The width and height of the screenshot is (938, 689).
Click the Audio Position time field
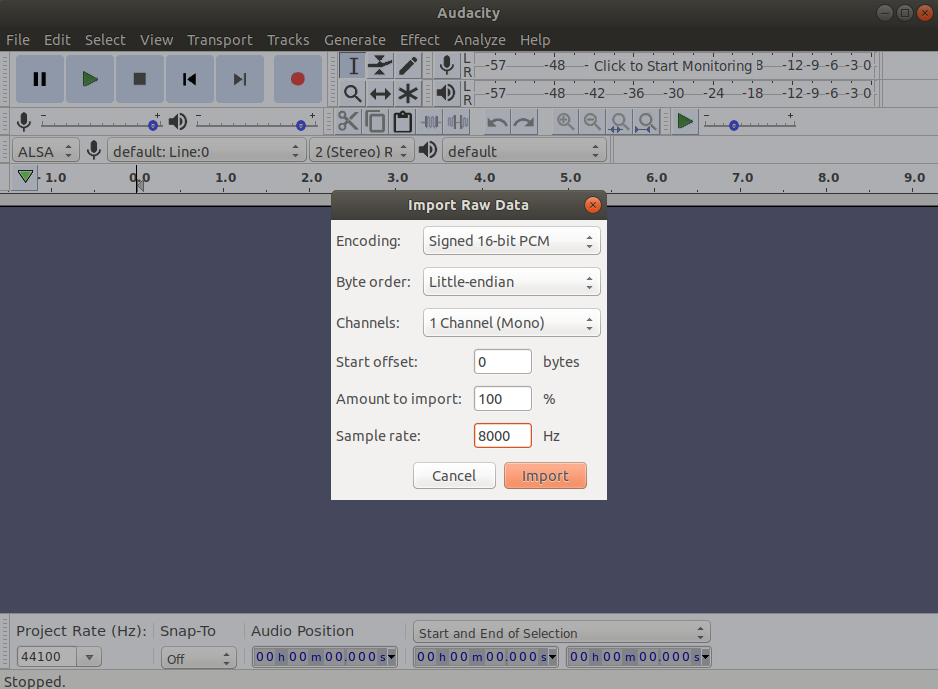(324, 657)
